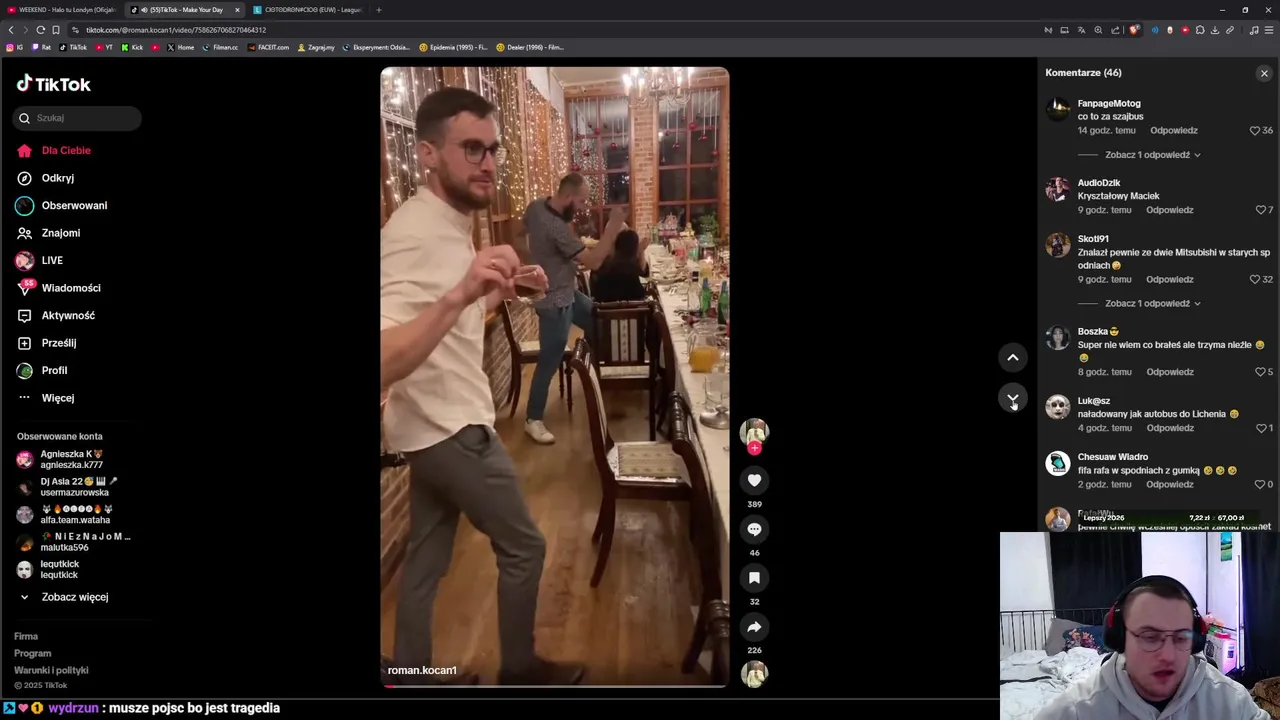
Task: Click the Szukaj search field
Action: click(78, 118)
